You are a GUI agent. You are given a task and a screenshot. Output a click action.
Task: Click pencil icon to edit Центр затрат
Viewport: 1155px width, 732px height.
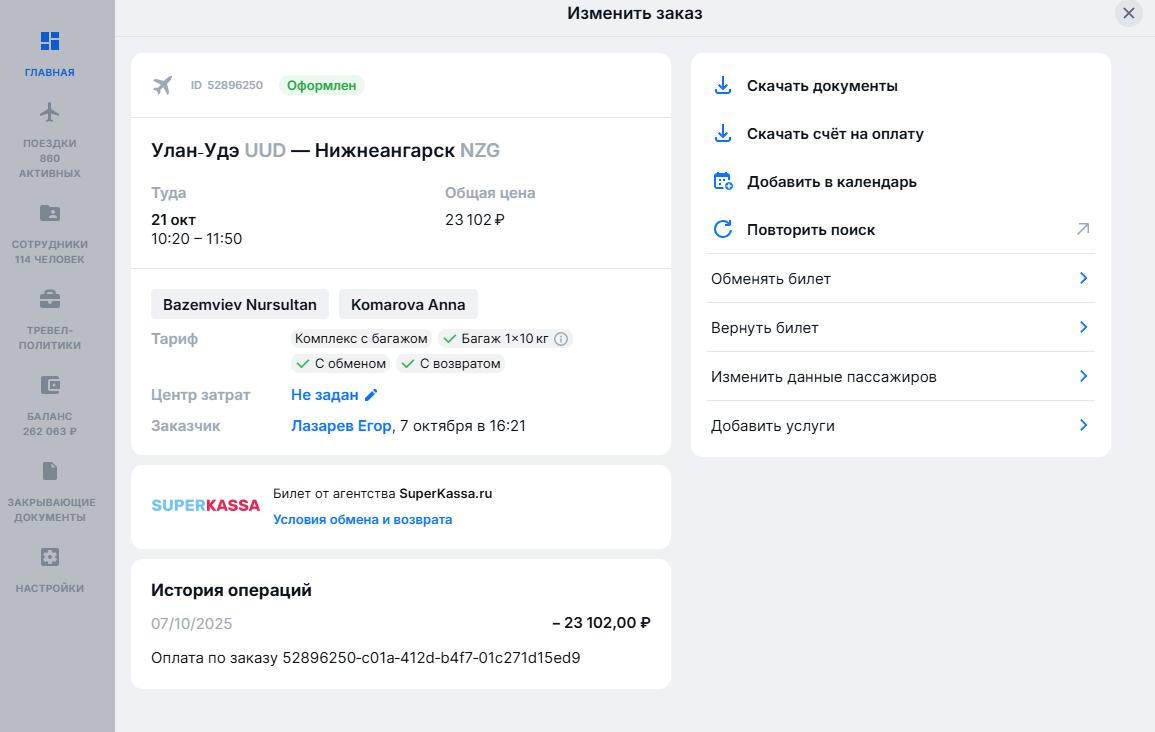371,395
